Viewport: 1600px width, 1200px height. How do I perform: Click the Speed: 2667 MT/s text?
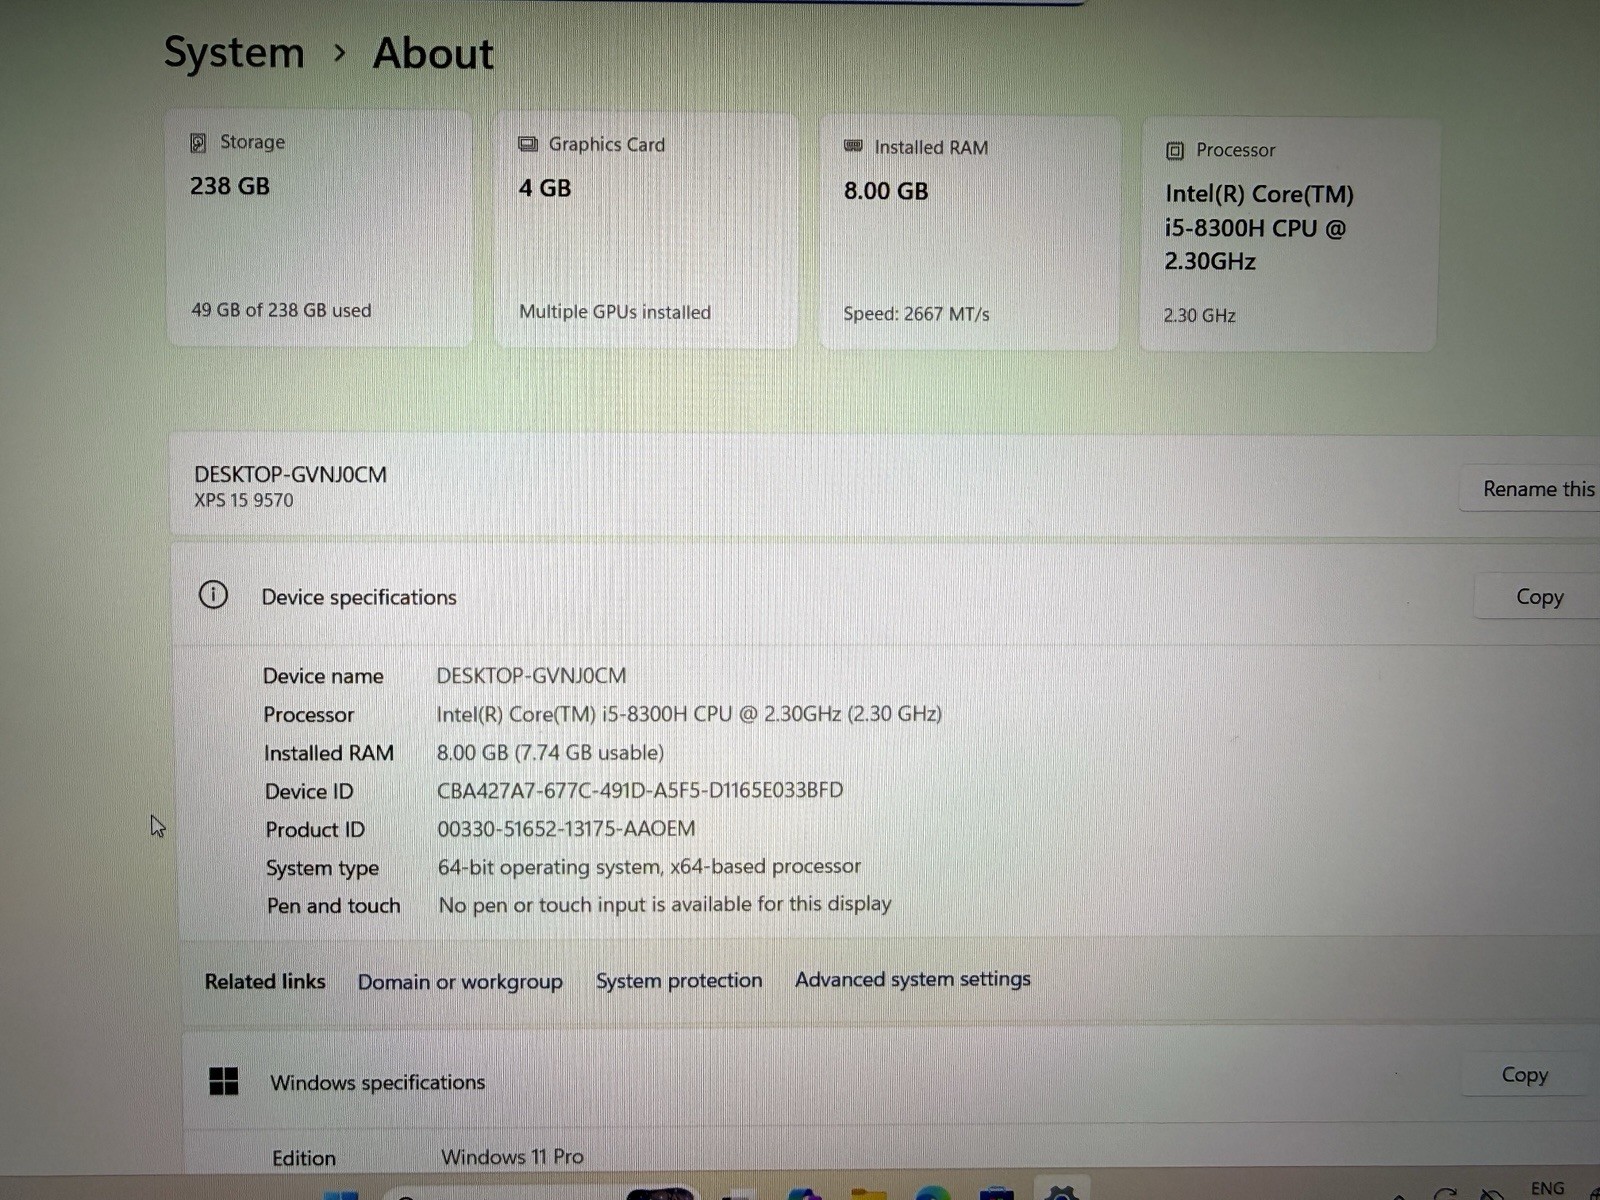(x=916, y=314)
